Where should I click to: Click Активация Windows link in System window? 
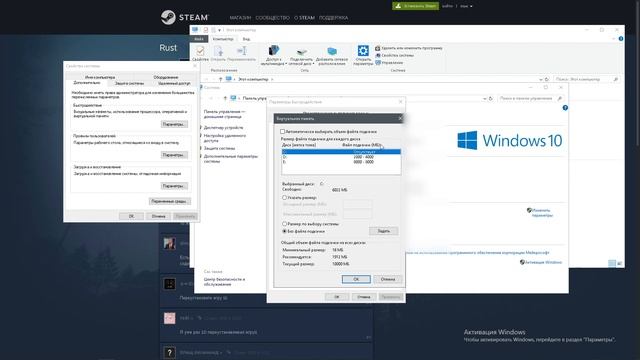[x=543, y=262]
